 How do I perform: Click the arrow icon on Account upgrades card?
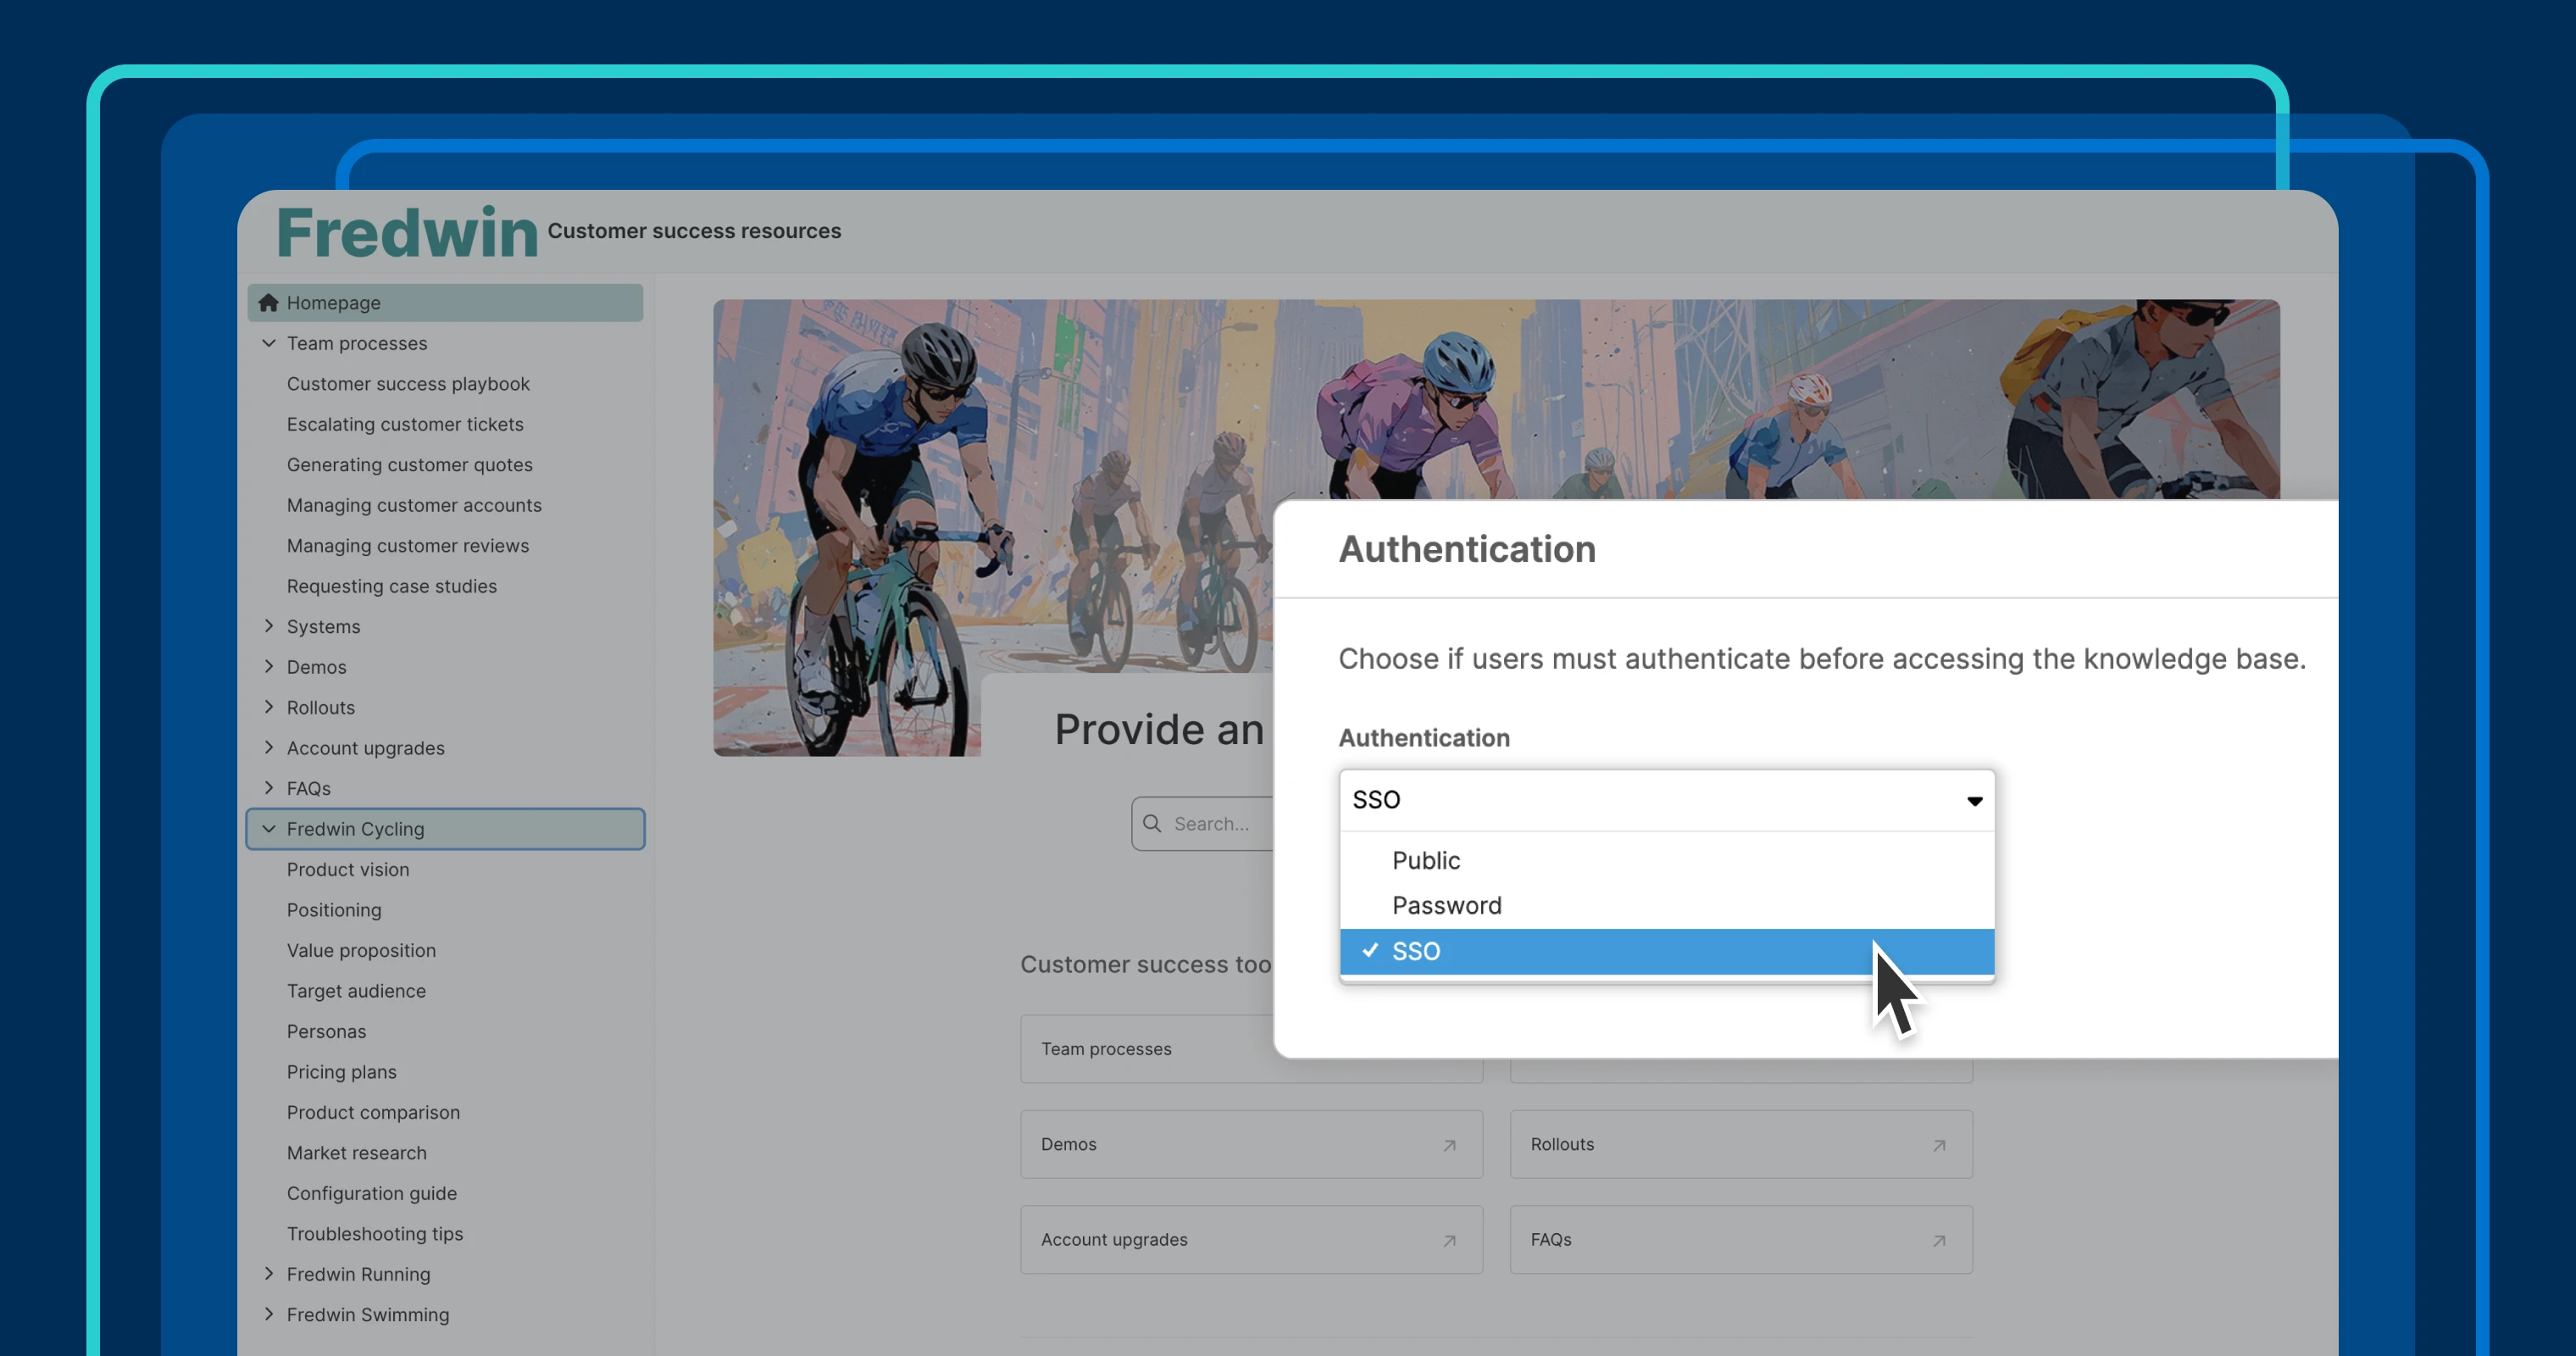point(1449,1240)
